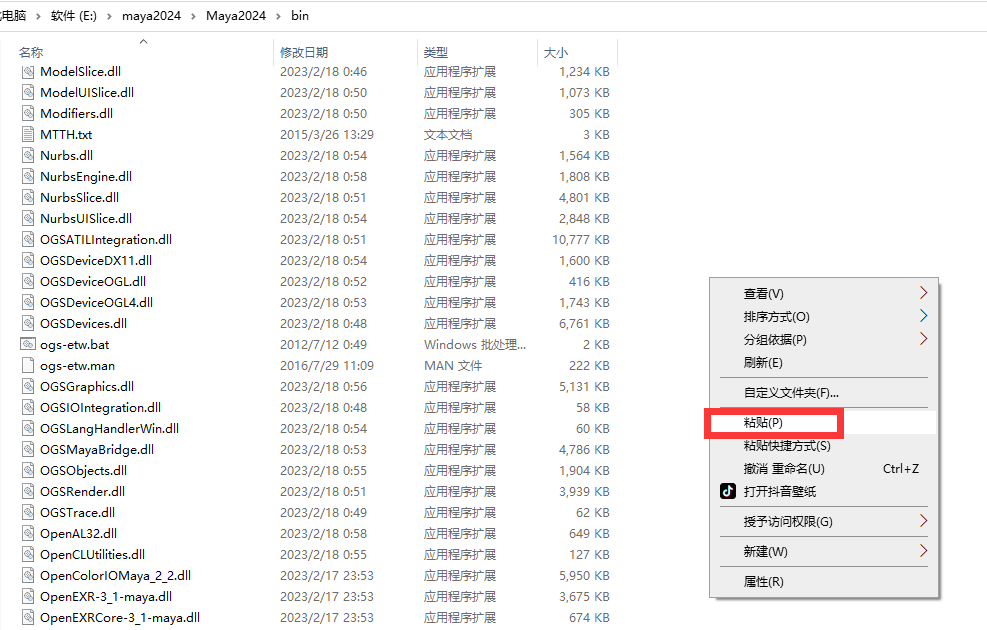
Task: Click the ModelSlice.dll file icon
Action: click(28, 72)
